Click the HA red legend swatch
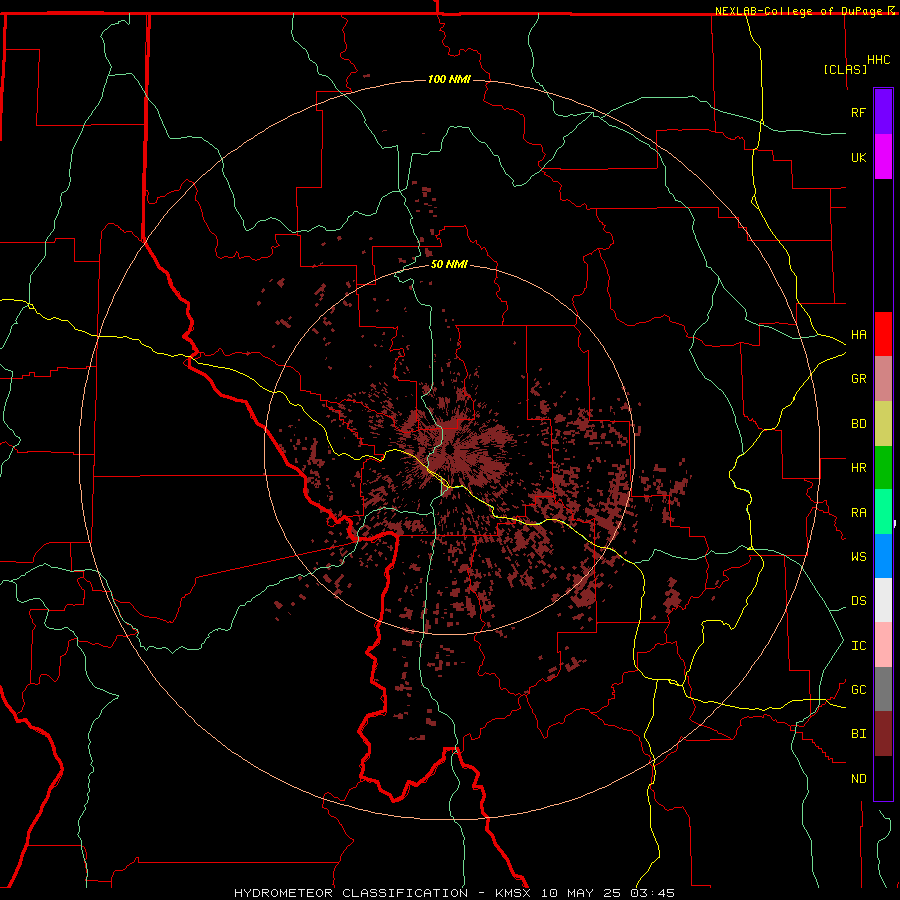 pos(883,334)
